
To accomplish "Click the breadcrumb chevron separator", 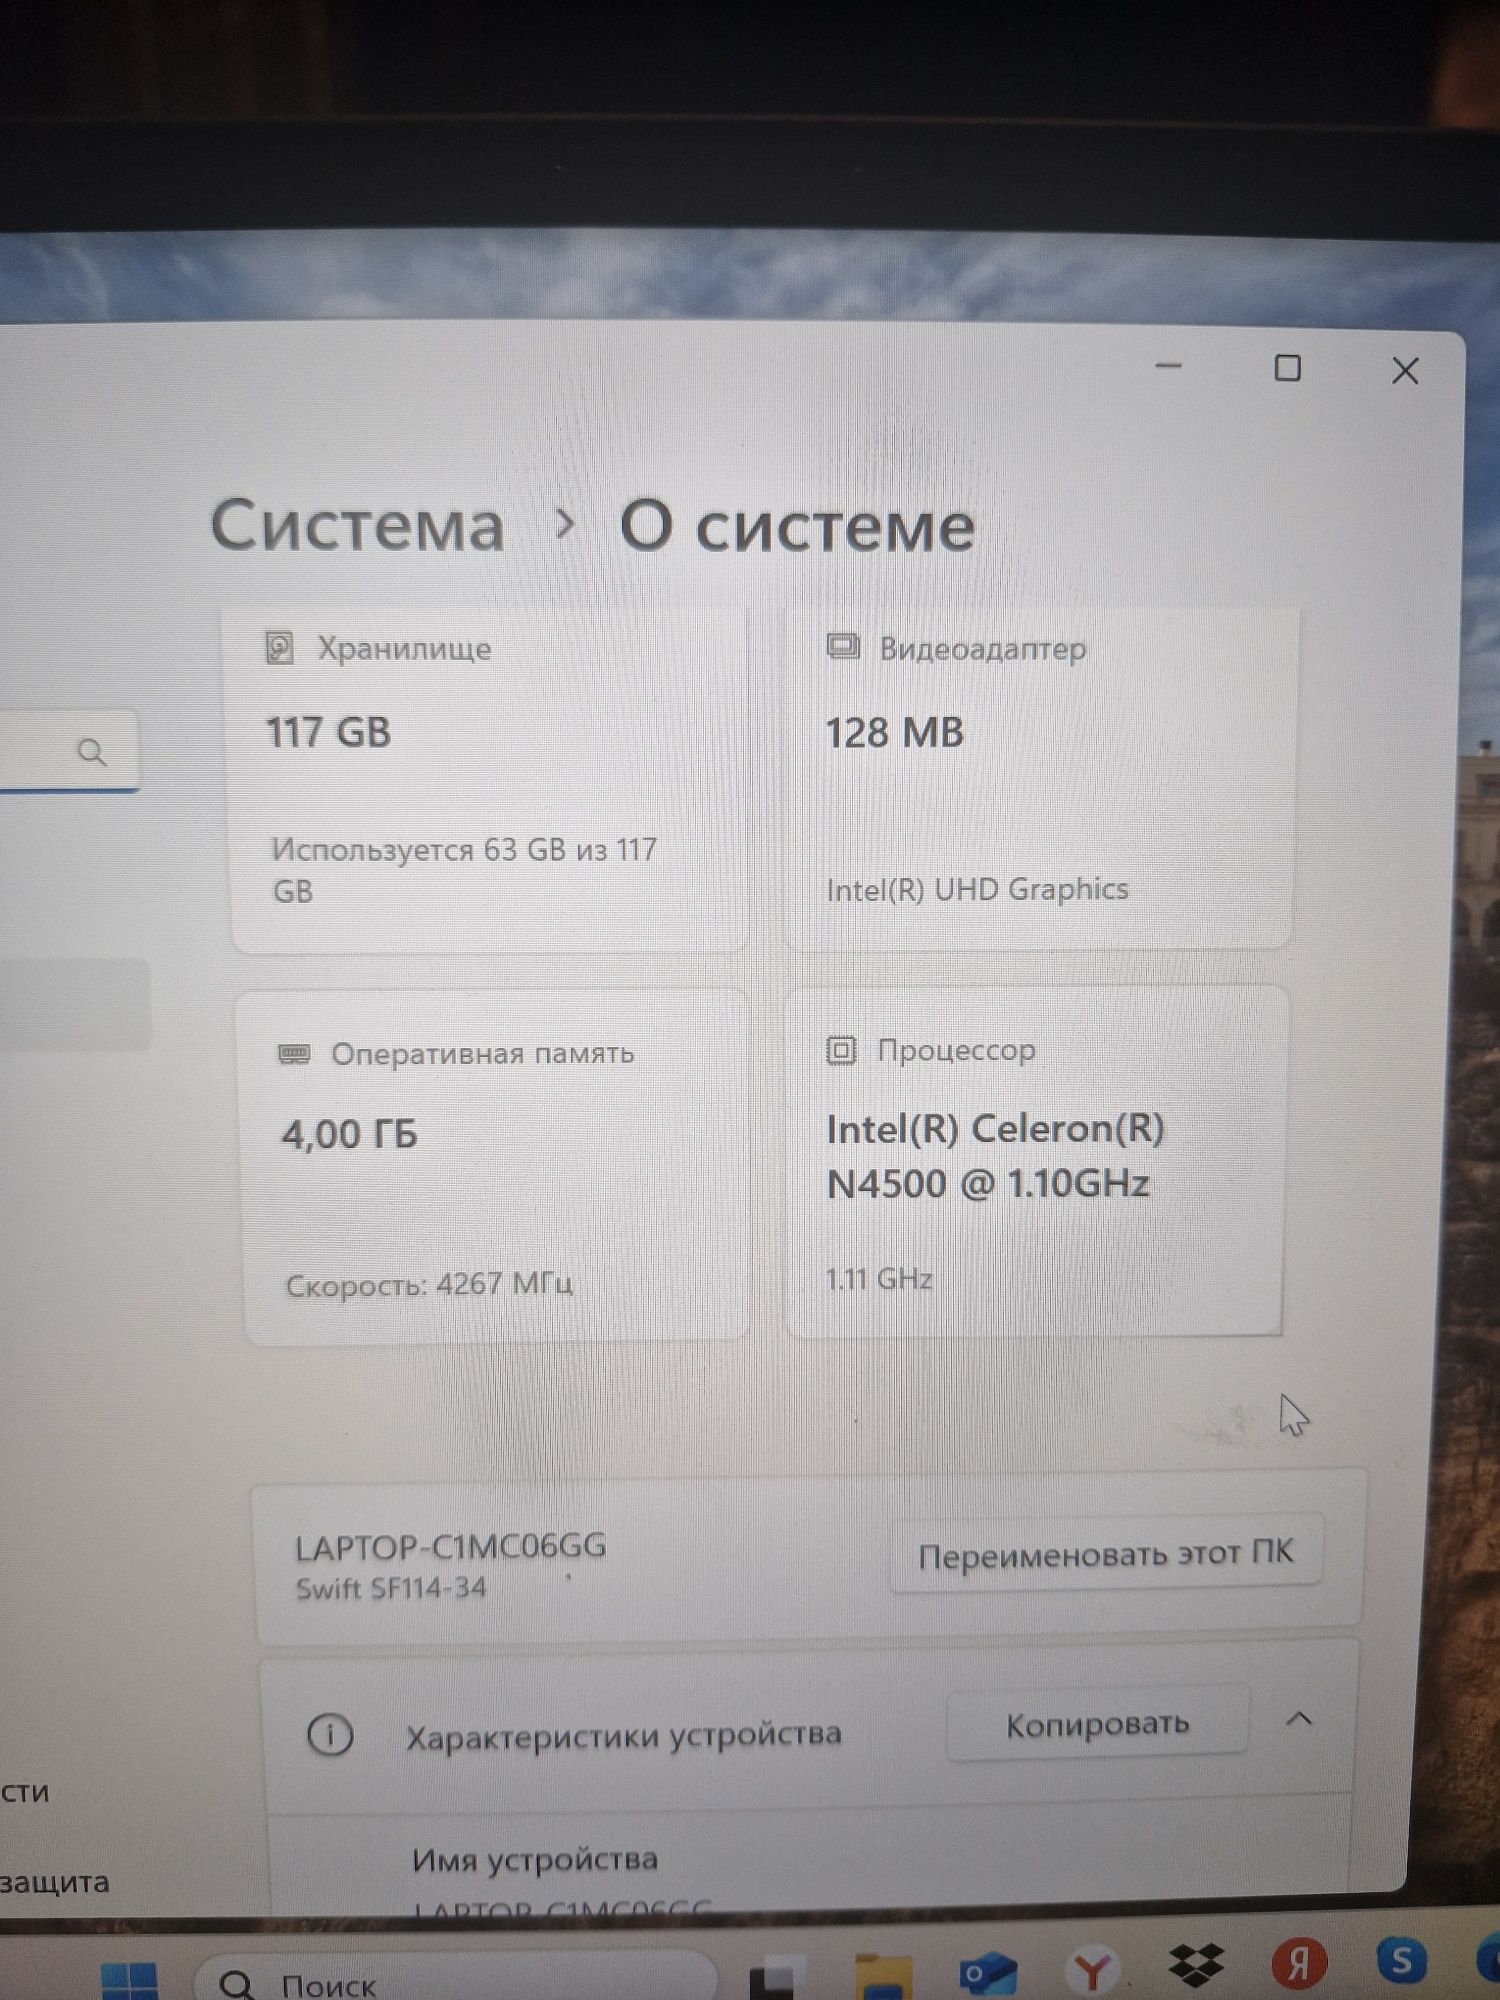I will [565, 523].
